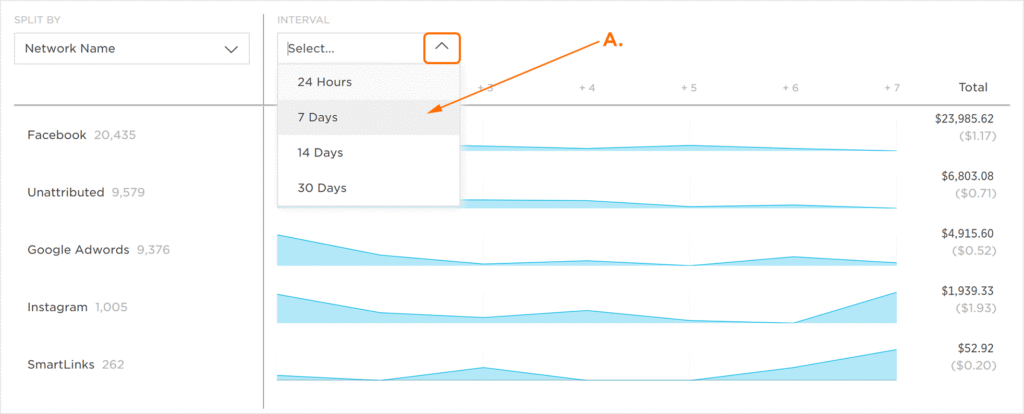Open the Network Name split-by dropdown
The height and width of the screenshot is (414, 1024).
coord(132,49)
